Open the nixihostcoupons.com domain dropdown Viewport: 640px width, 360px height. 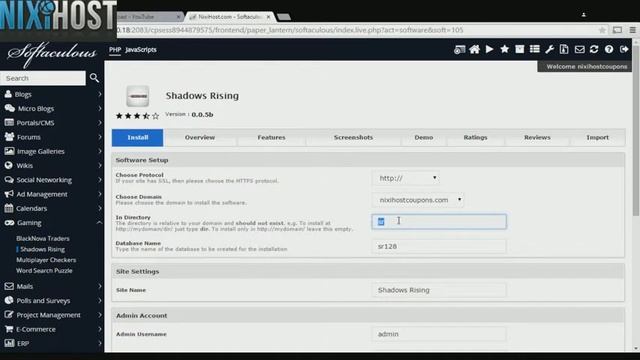pyautogui.click(x=418, y=200)
